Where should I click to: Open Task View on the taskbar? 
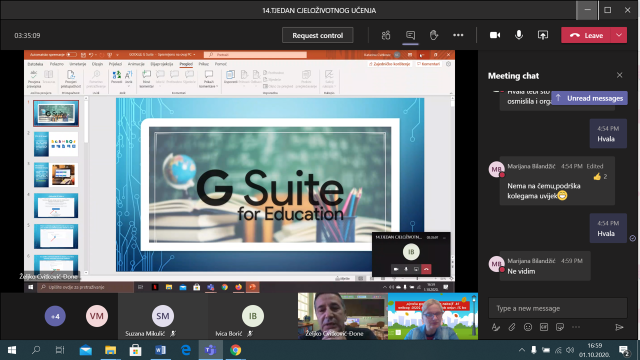pos(60,350)
